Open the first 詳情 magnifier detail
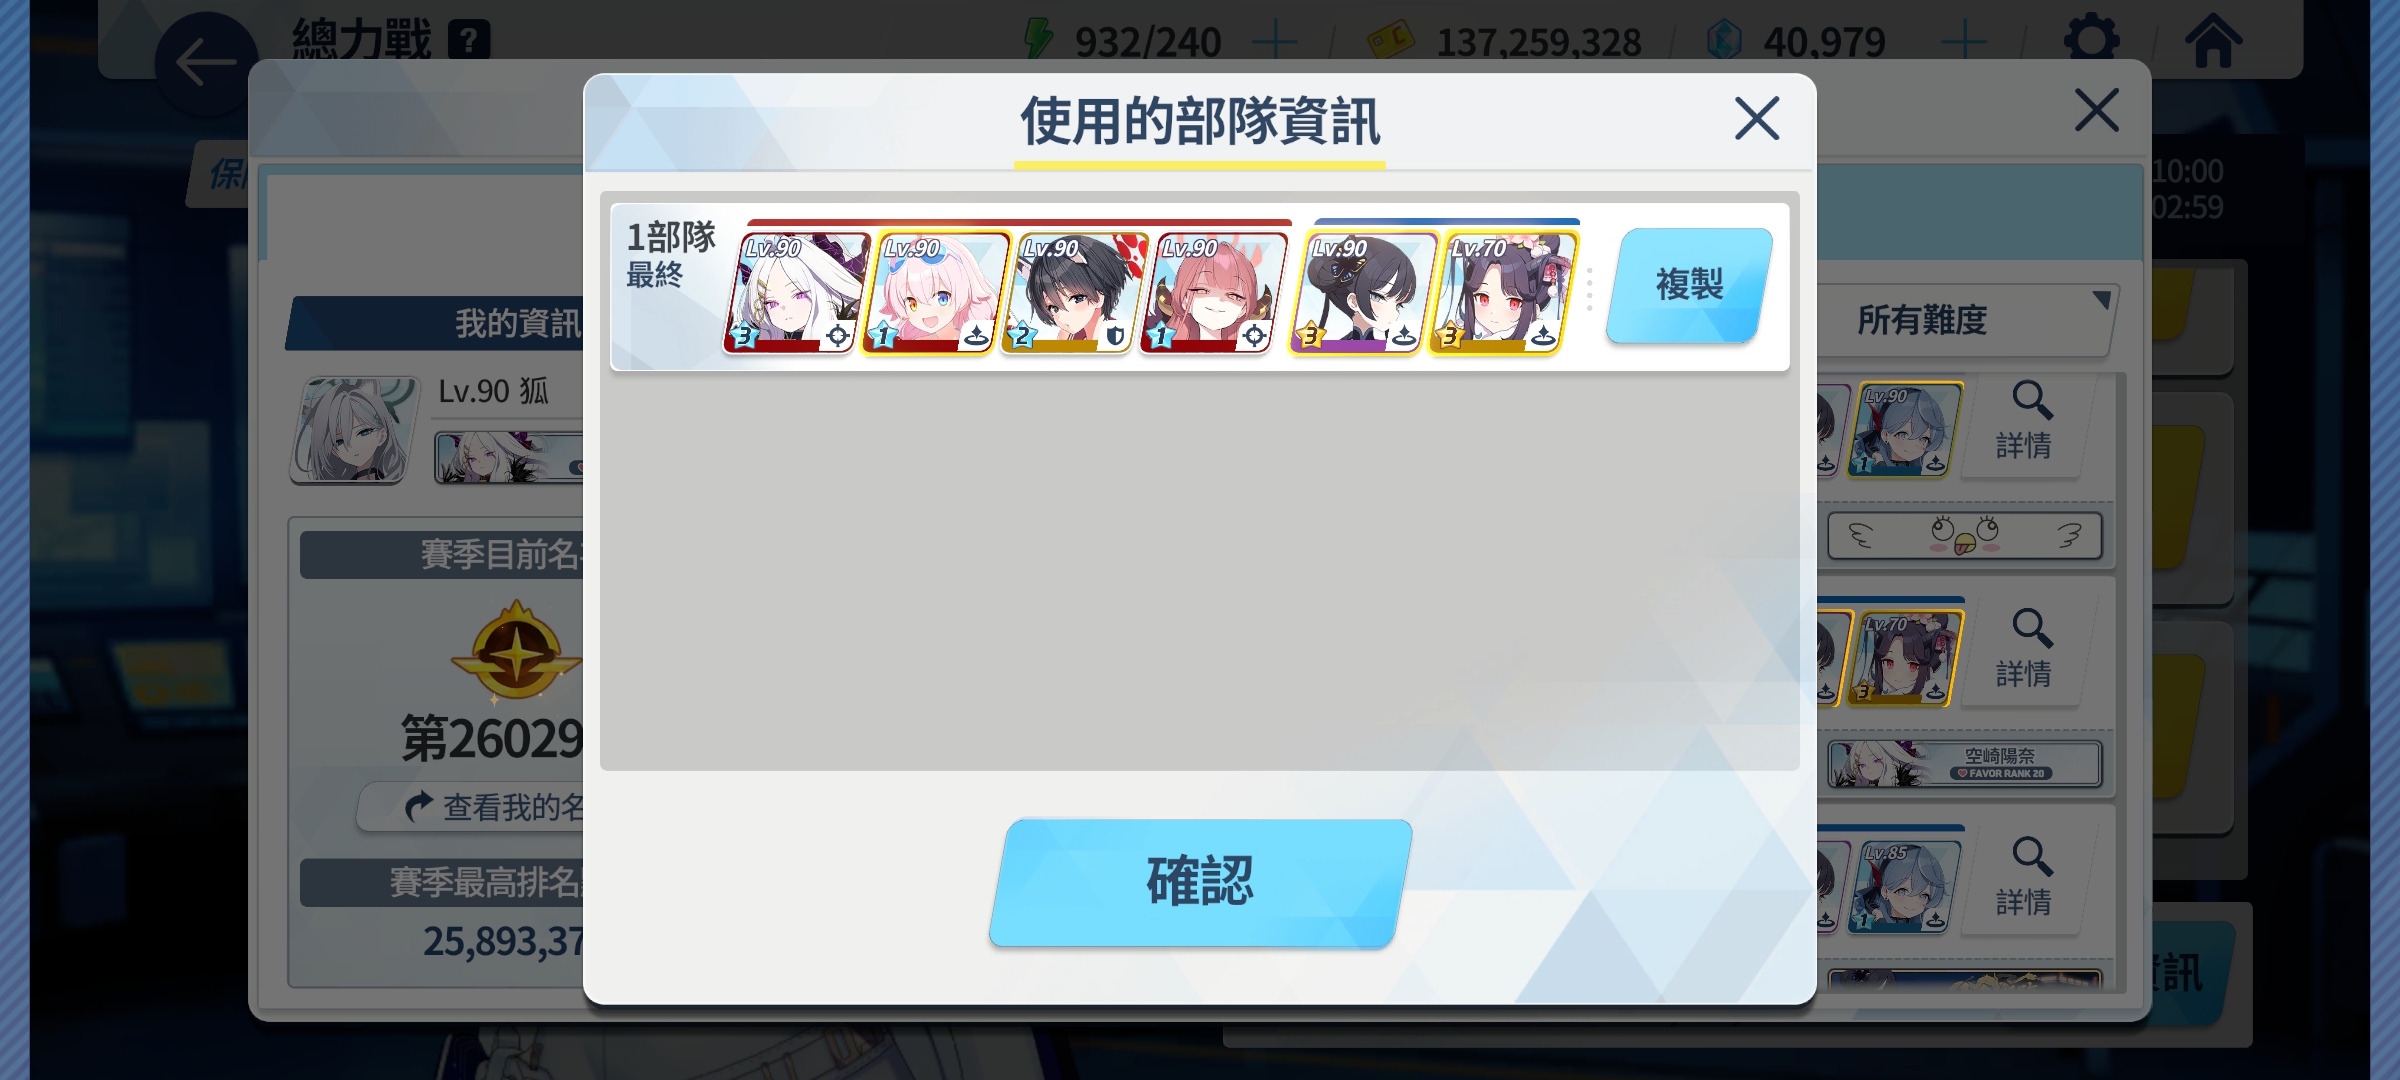The image size is (2400, 1080). 2025,422
